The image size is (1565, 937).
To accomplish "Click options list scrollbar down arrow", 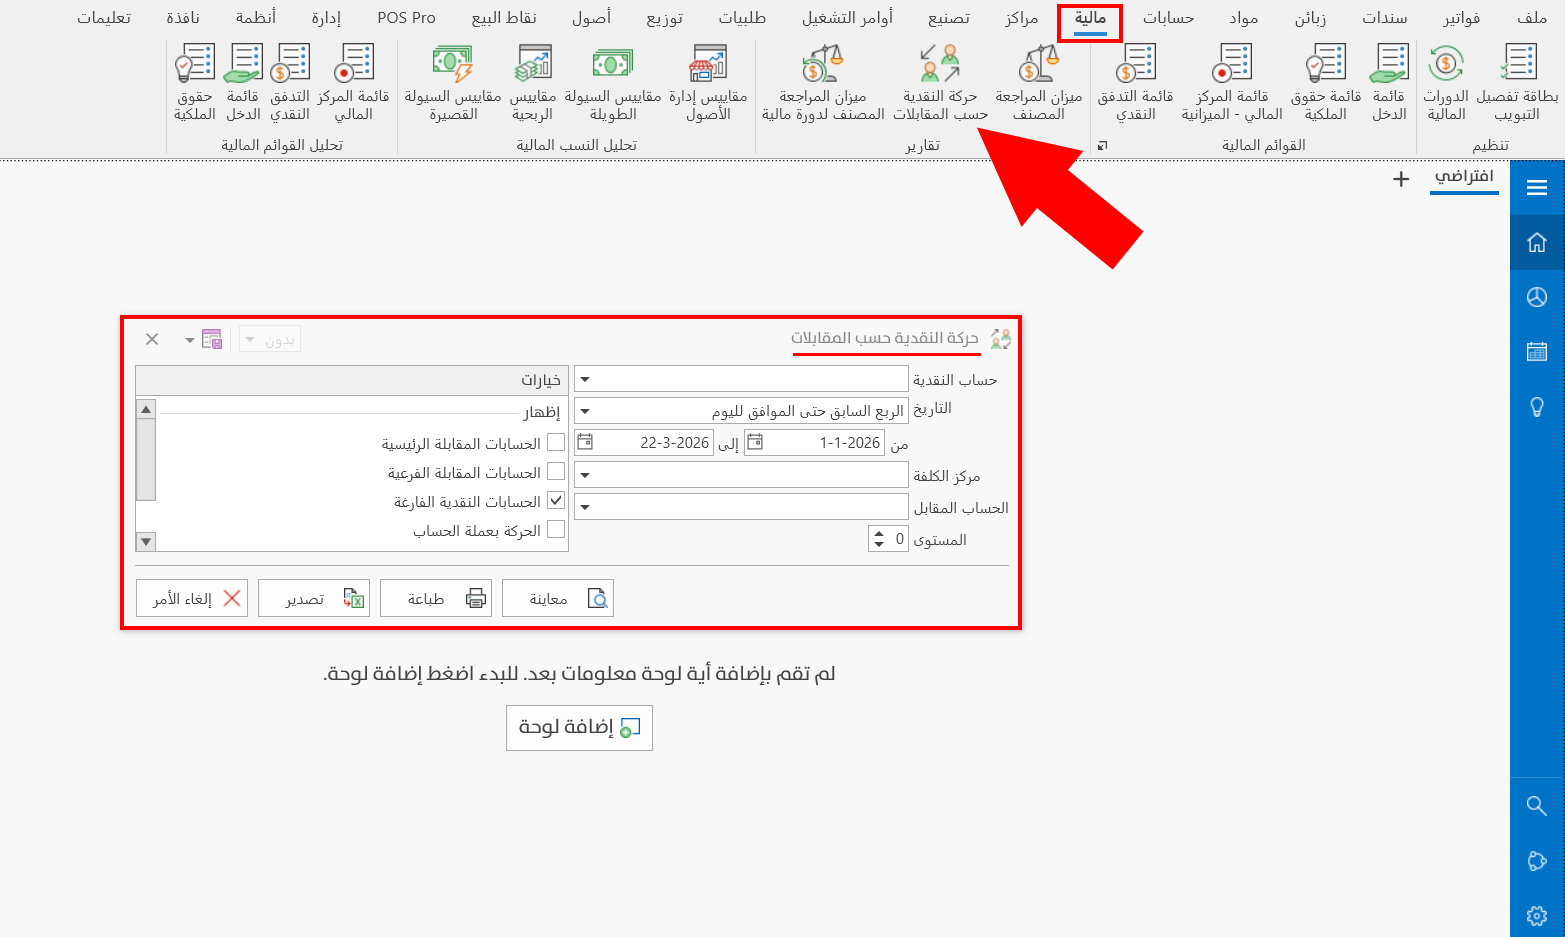I will [x=146, y=542].
